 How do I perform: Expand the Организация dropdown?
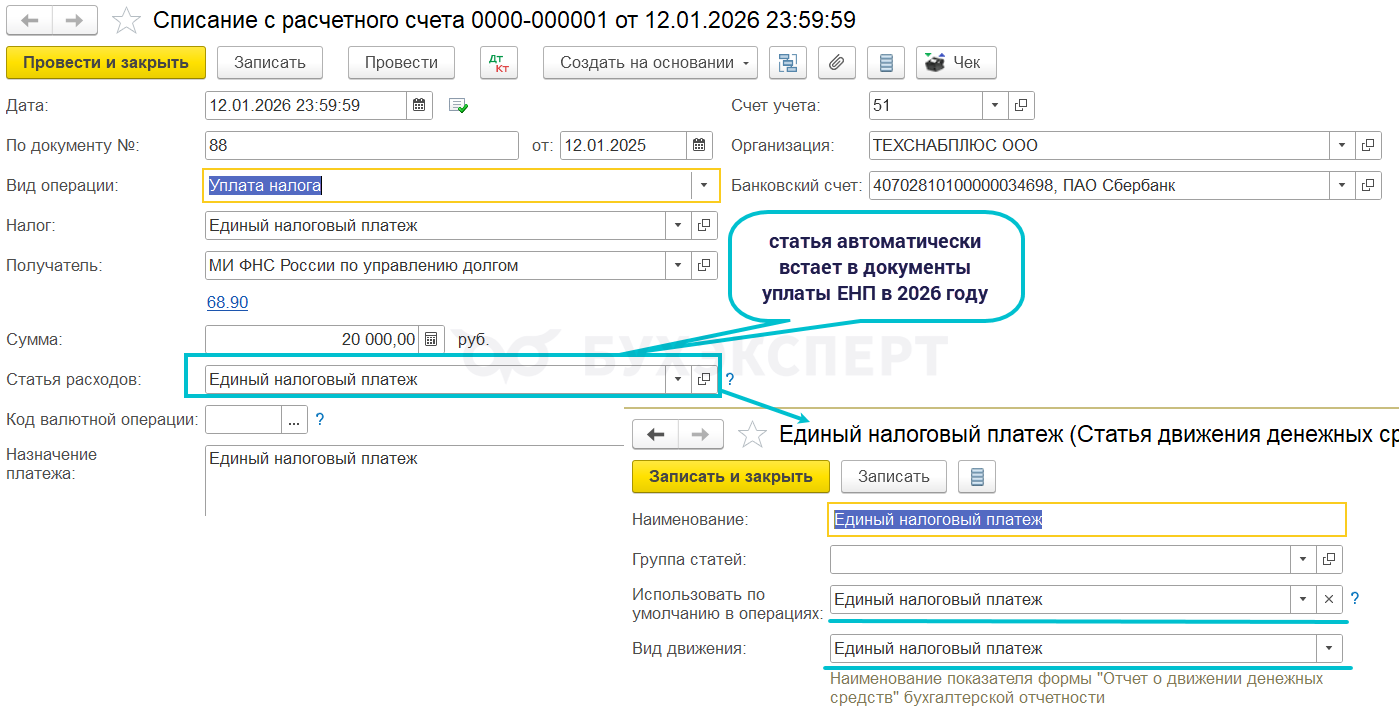click(1342, 145)
